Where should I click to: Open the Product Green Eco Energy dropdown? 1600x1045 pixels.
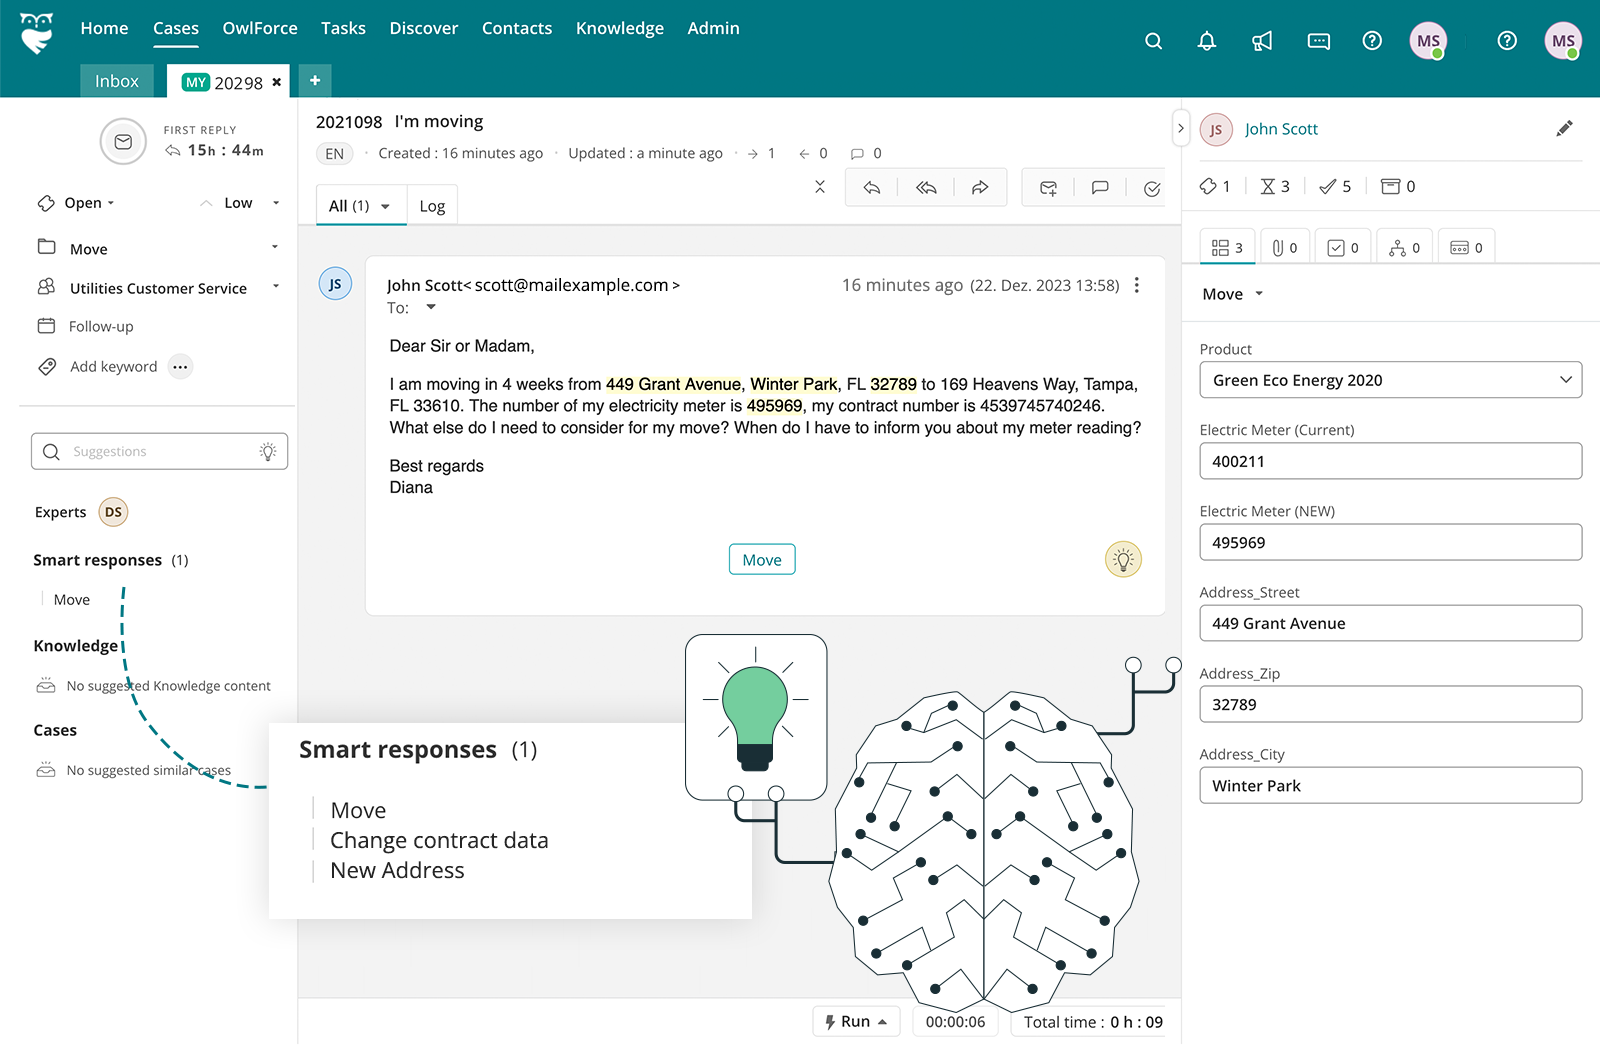pos(1390,380)
